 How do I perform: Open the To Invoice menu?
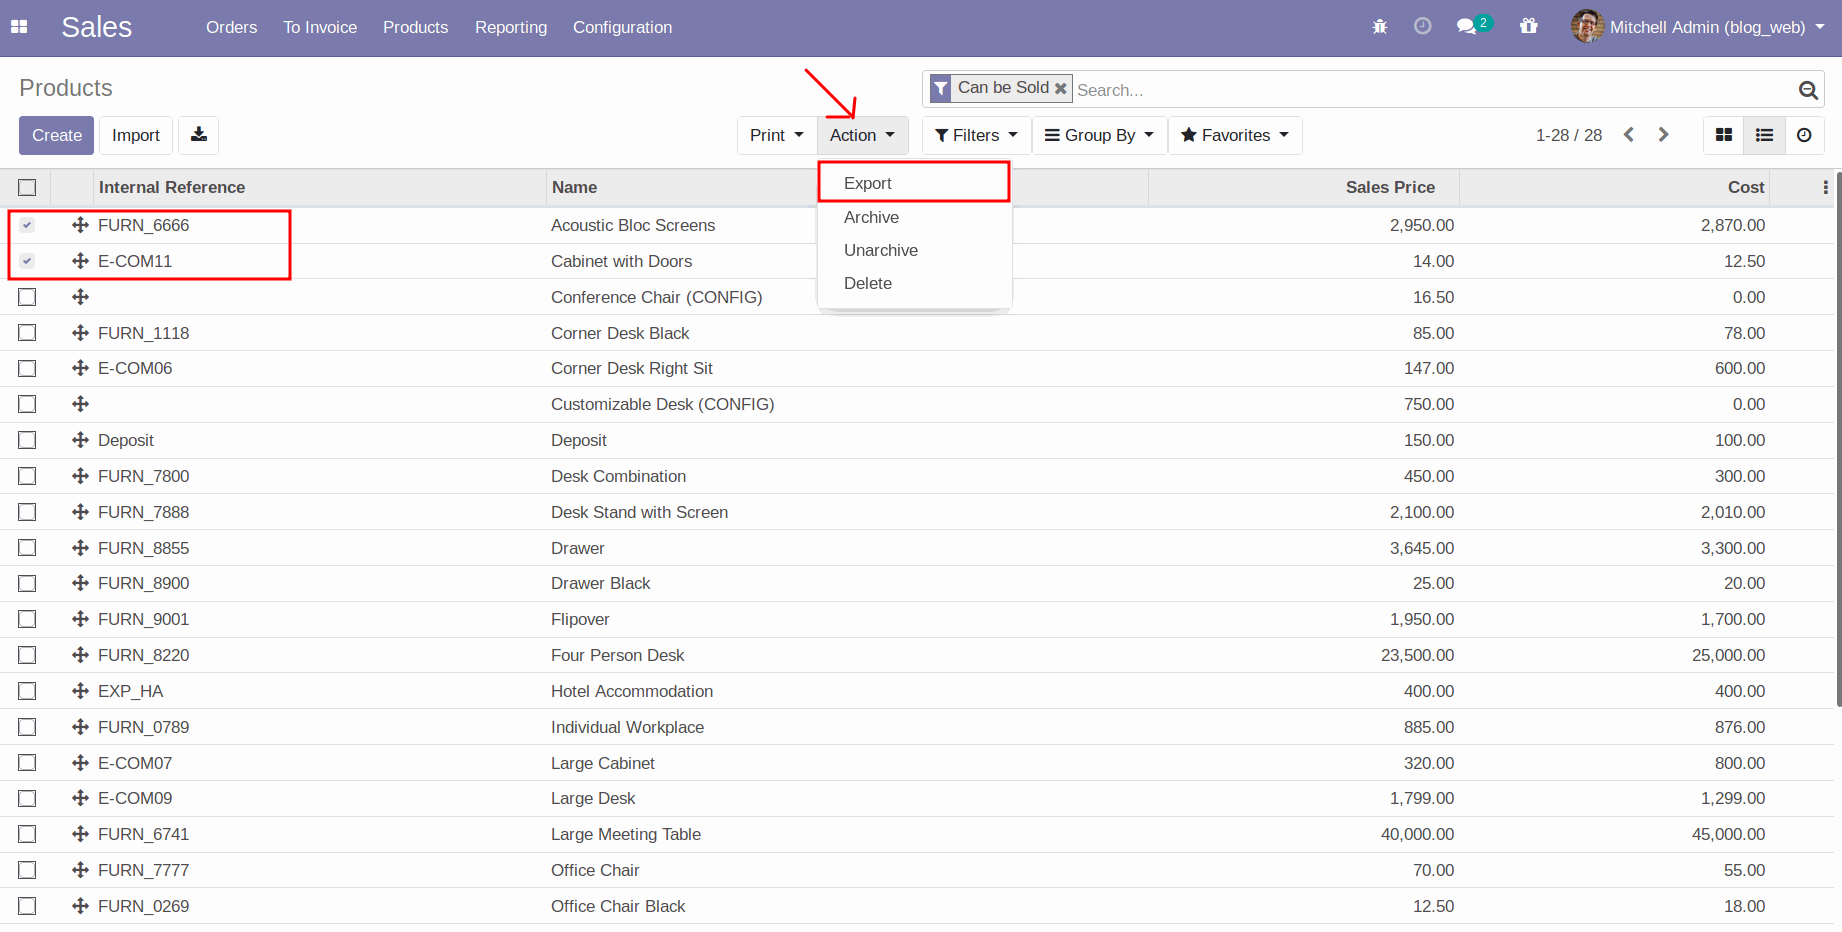(x=320, y=27)
